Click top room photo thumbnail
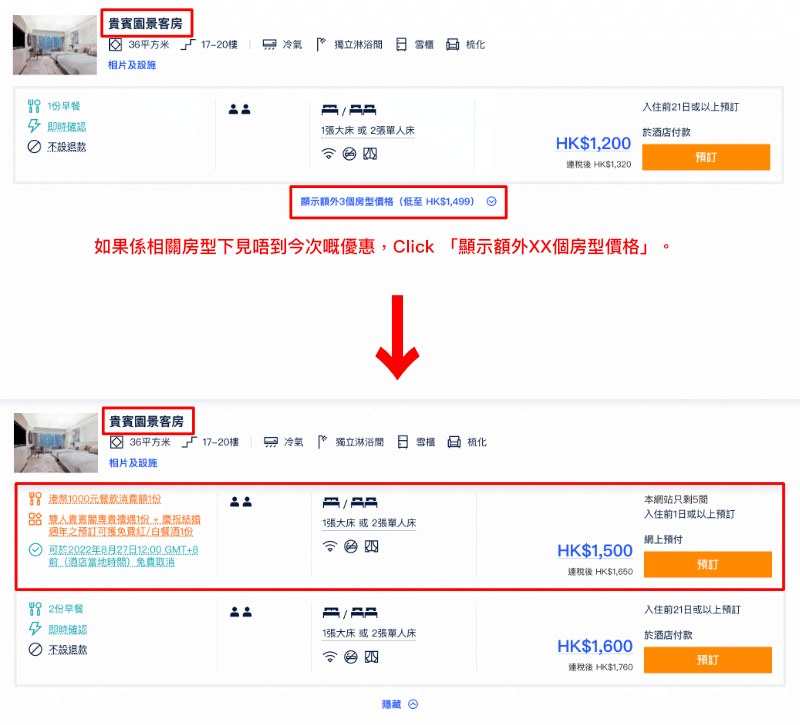800x725 pixels. [x=55, y=45]
